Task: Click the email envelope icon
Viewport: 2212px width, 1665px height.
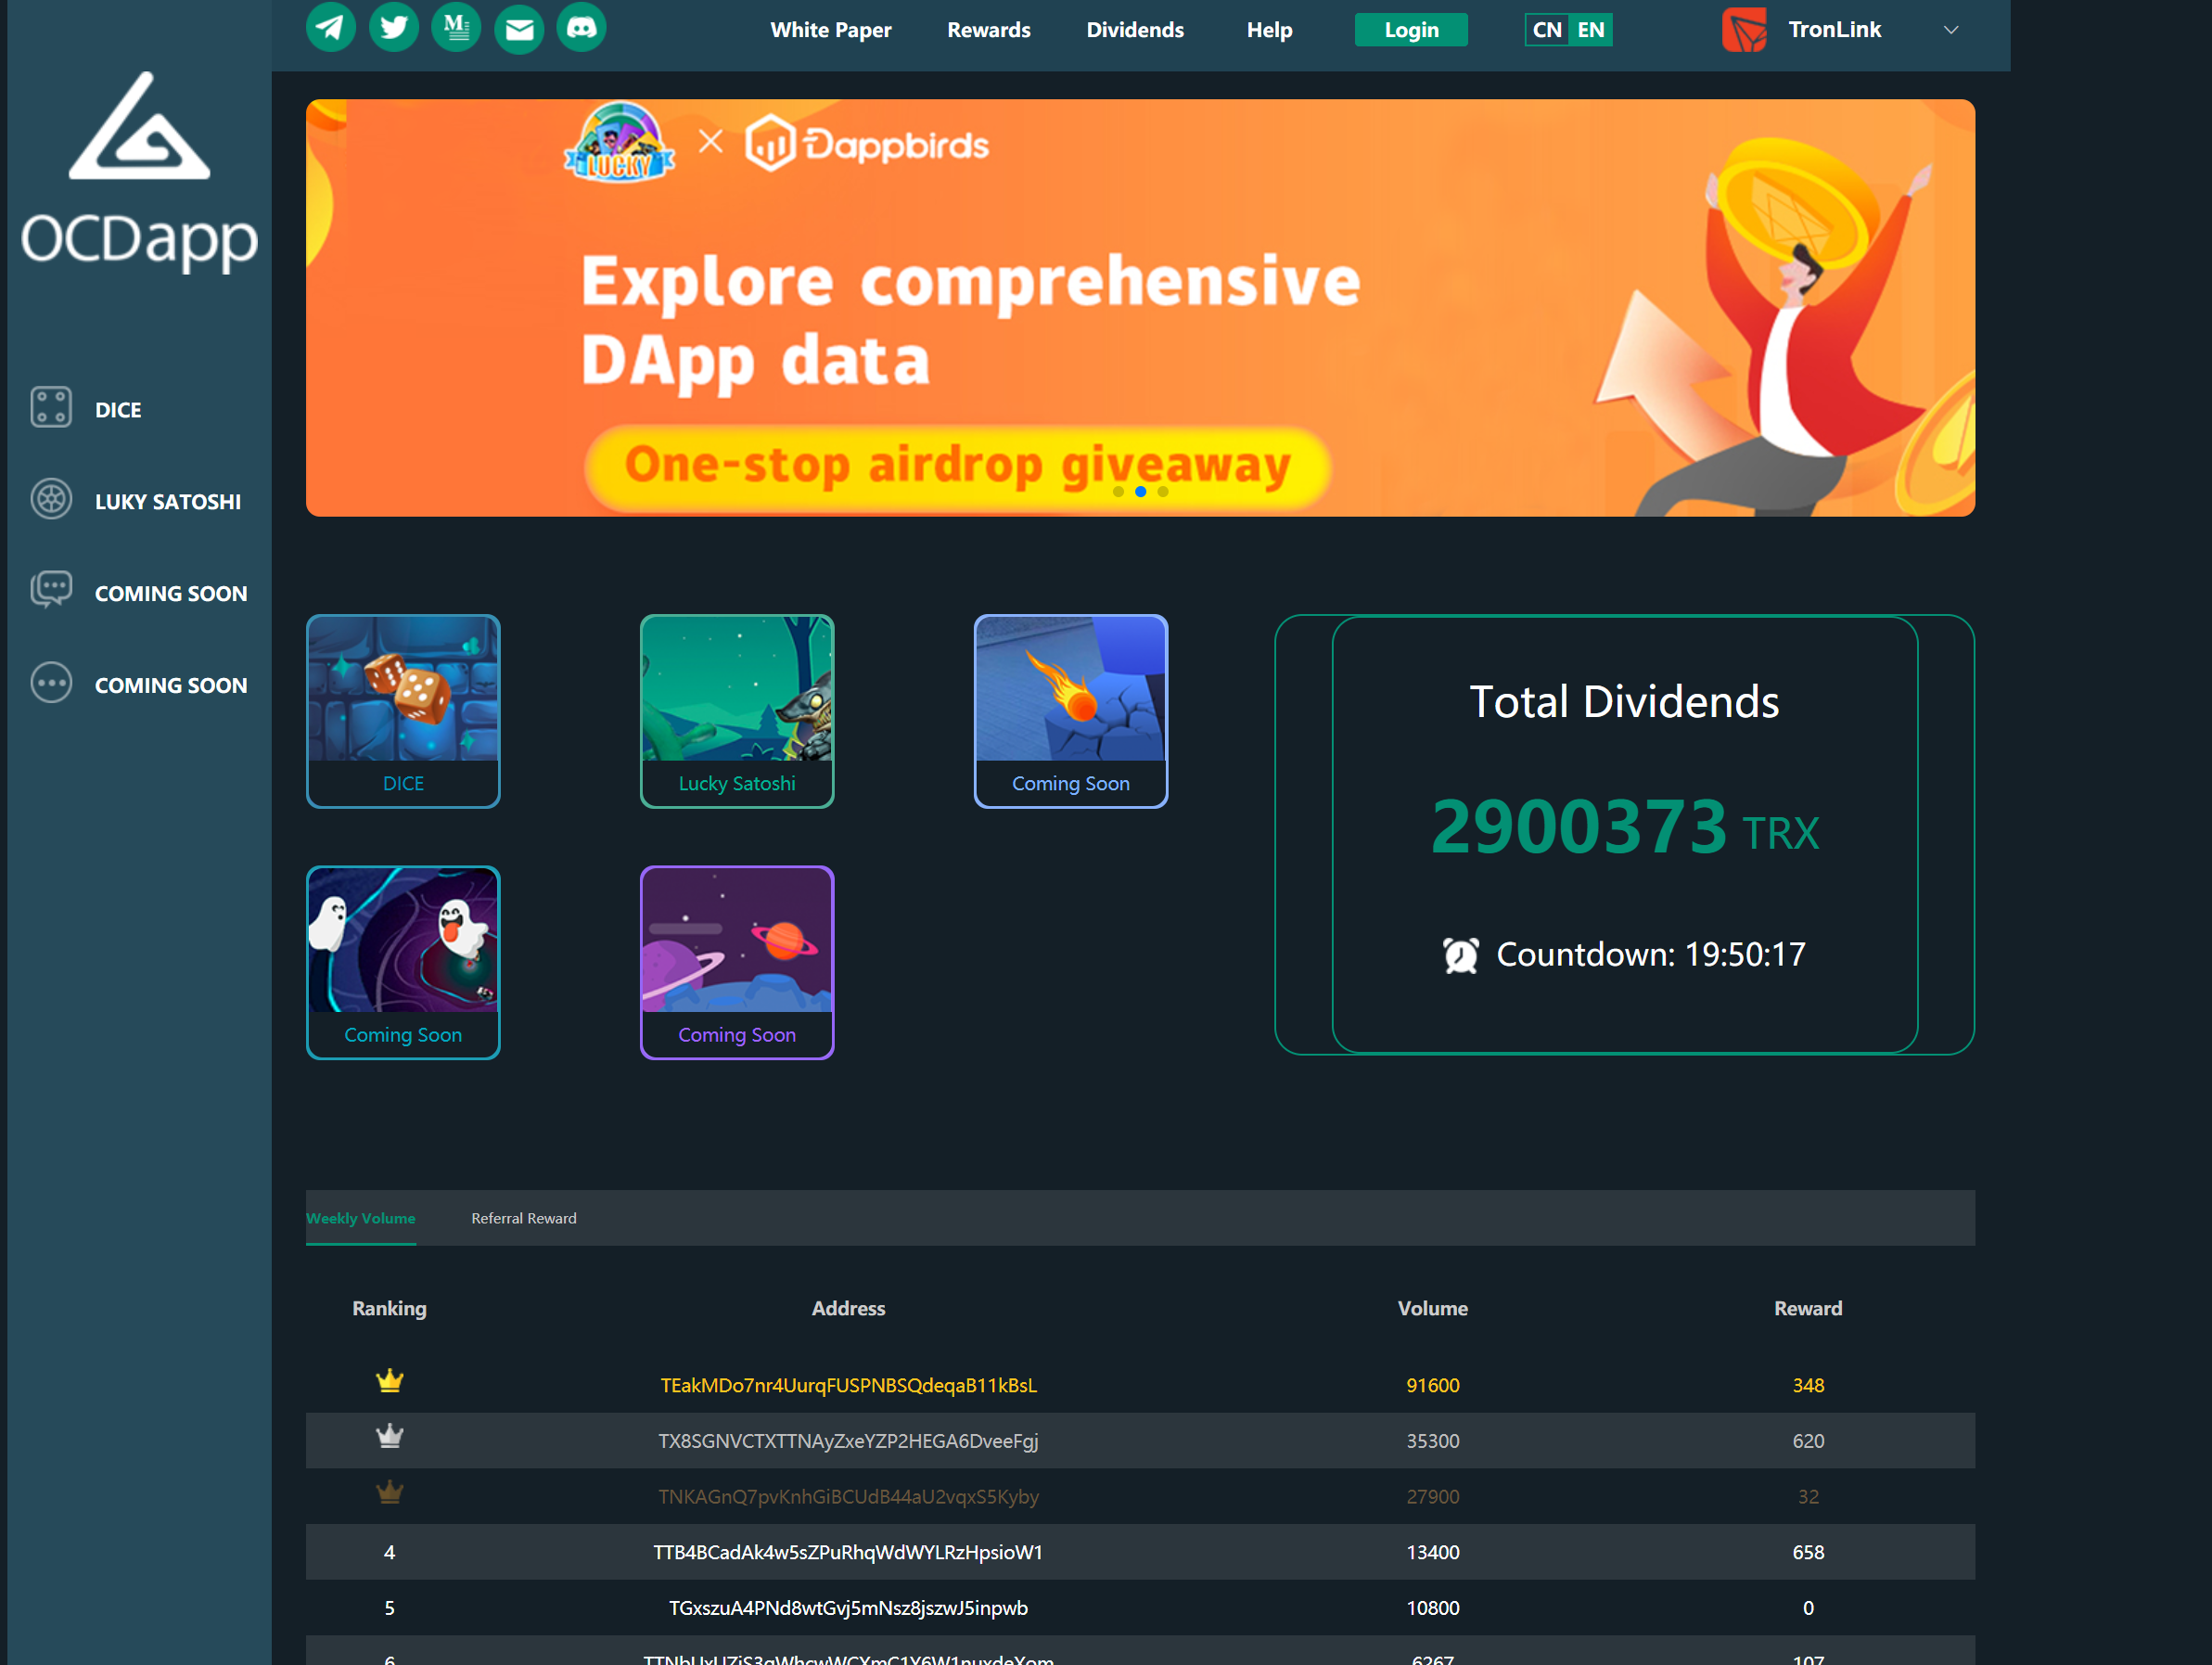Action: [x=519, y=29]
